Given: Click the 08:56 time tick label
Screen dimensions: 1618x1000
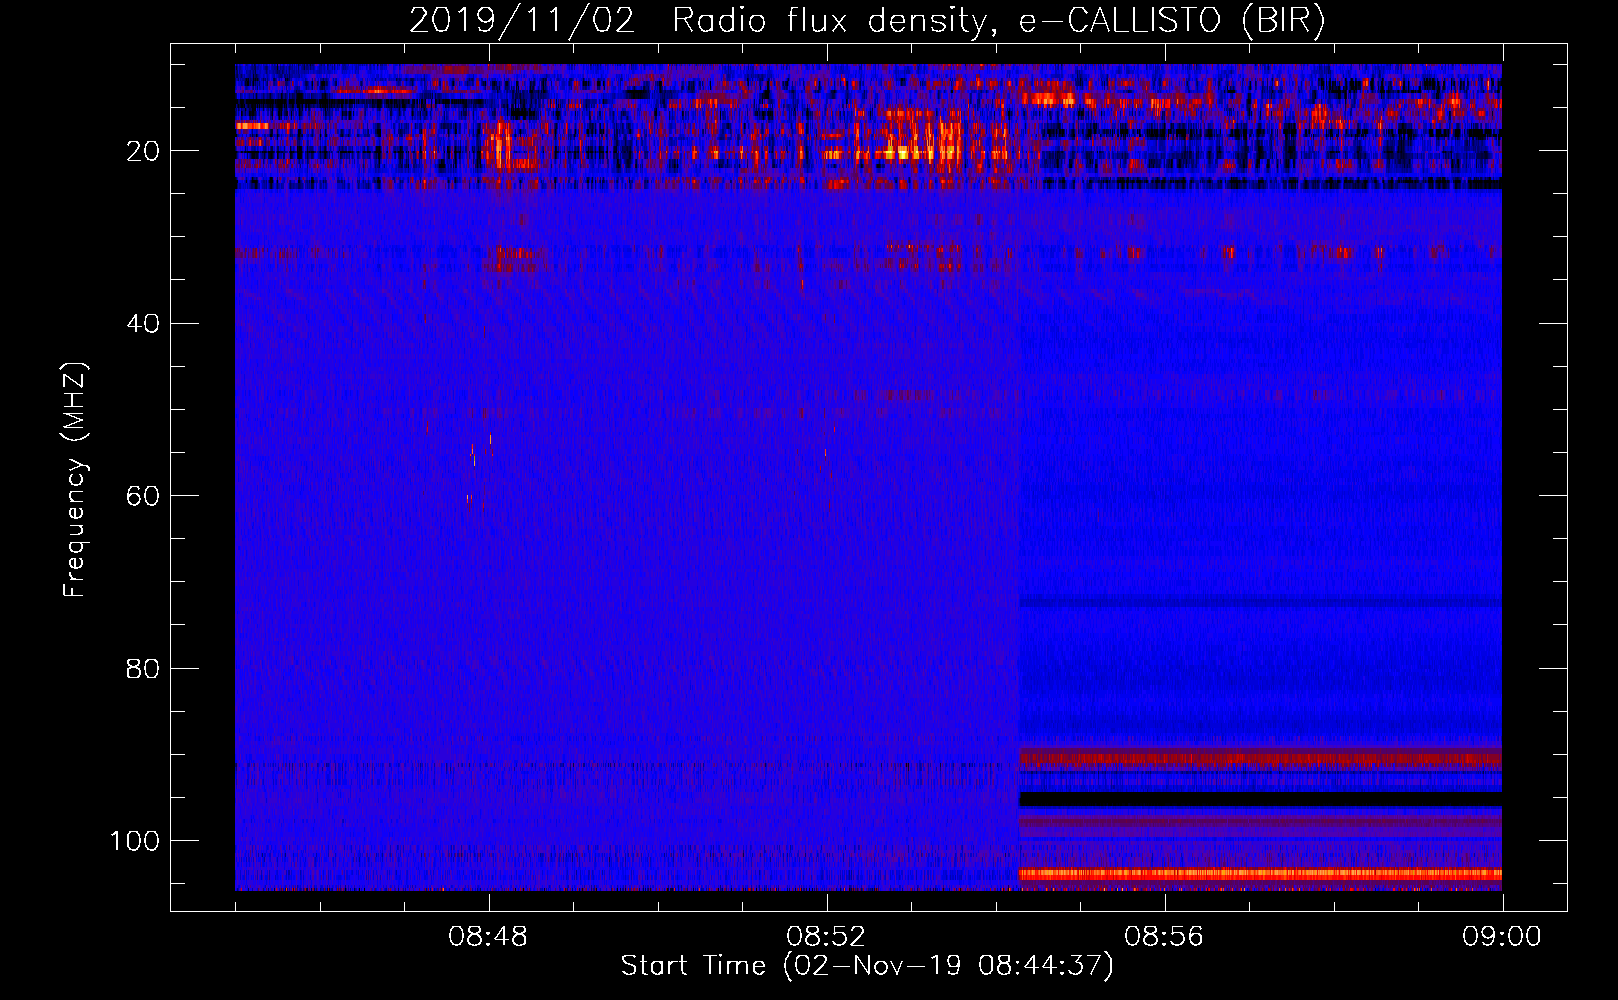Looking at the screenshot, I should pyautogui.click(x=1164, y=937).
